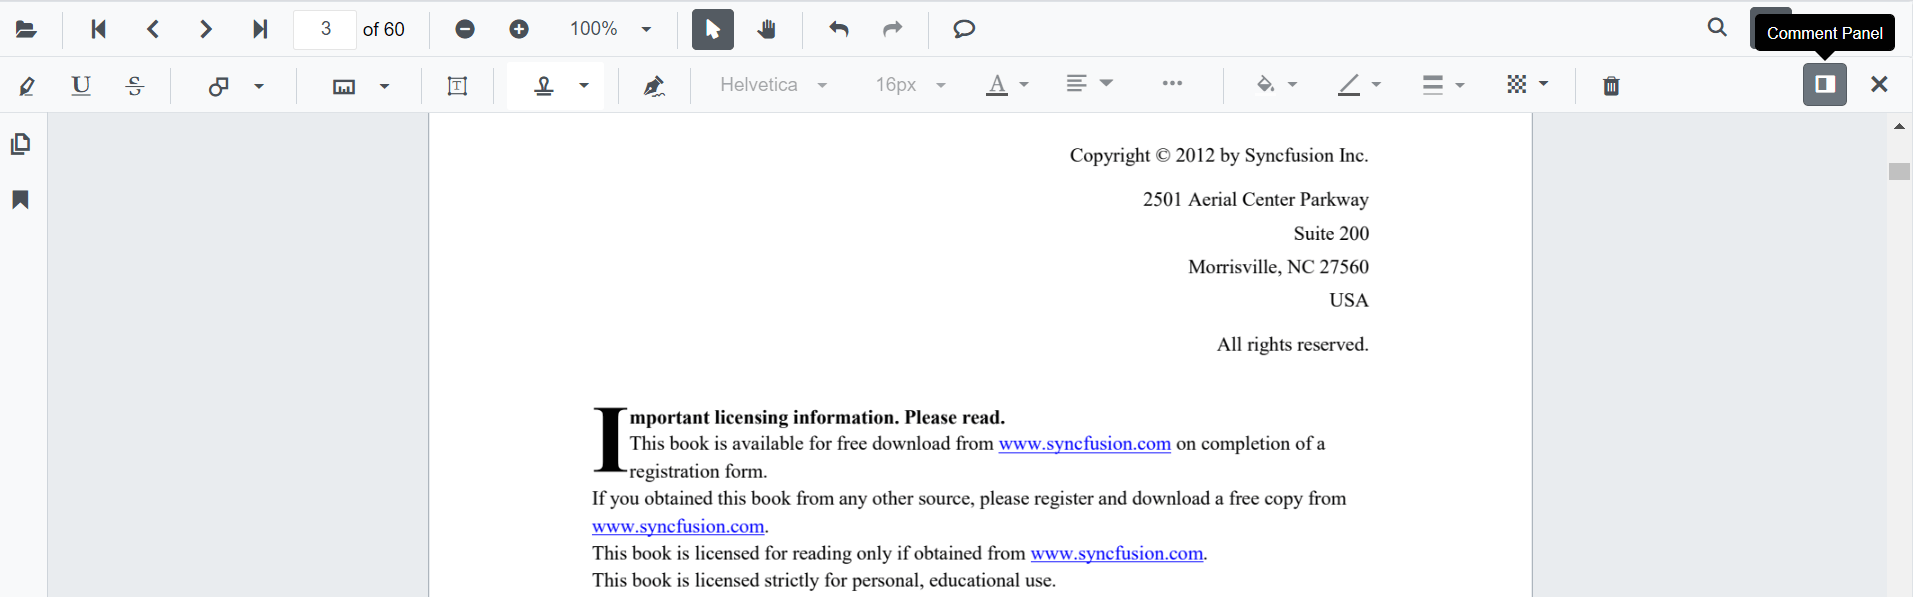Screen dimensions: 1918x615
Task: Open the line thickness dropdown
Action: [x=1444, y=85]
